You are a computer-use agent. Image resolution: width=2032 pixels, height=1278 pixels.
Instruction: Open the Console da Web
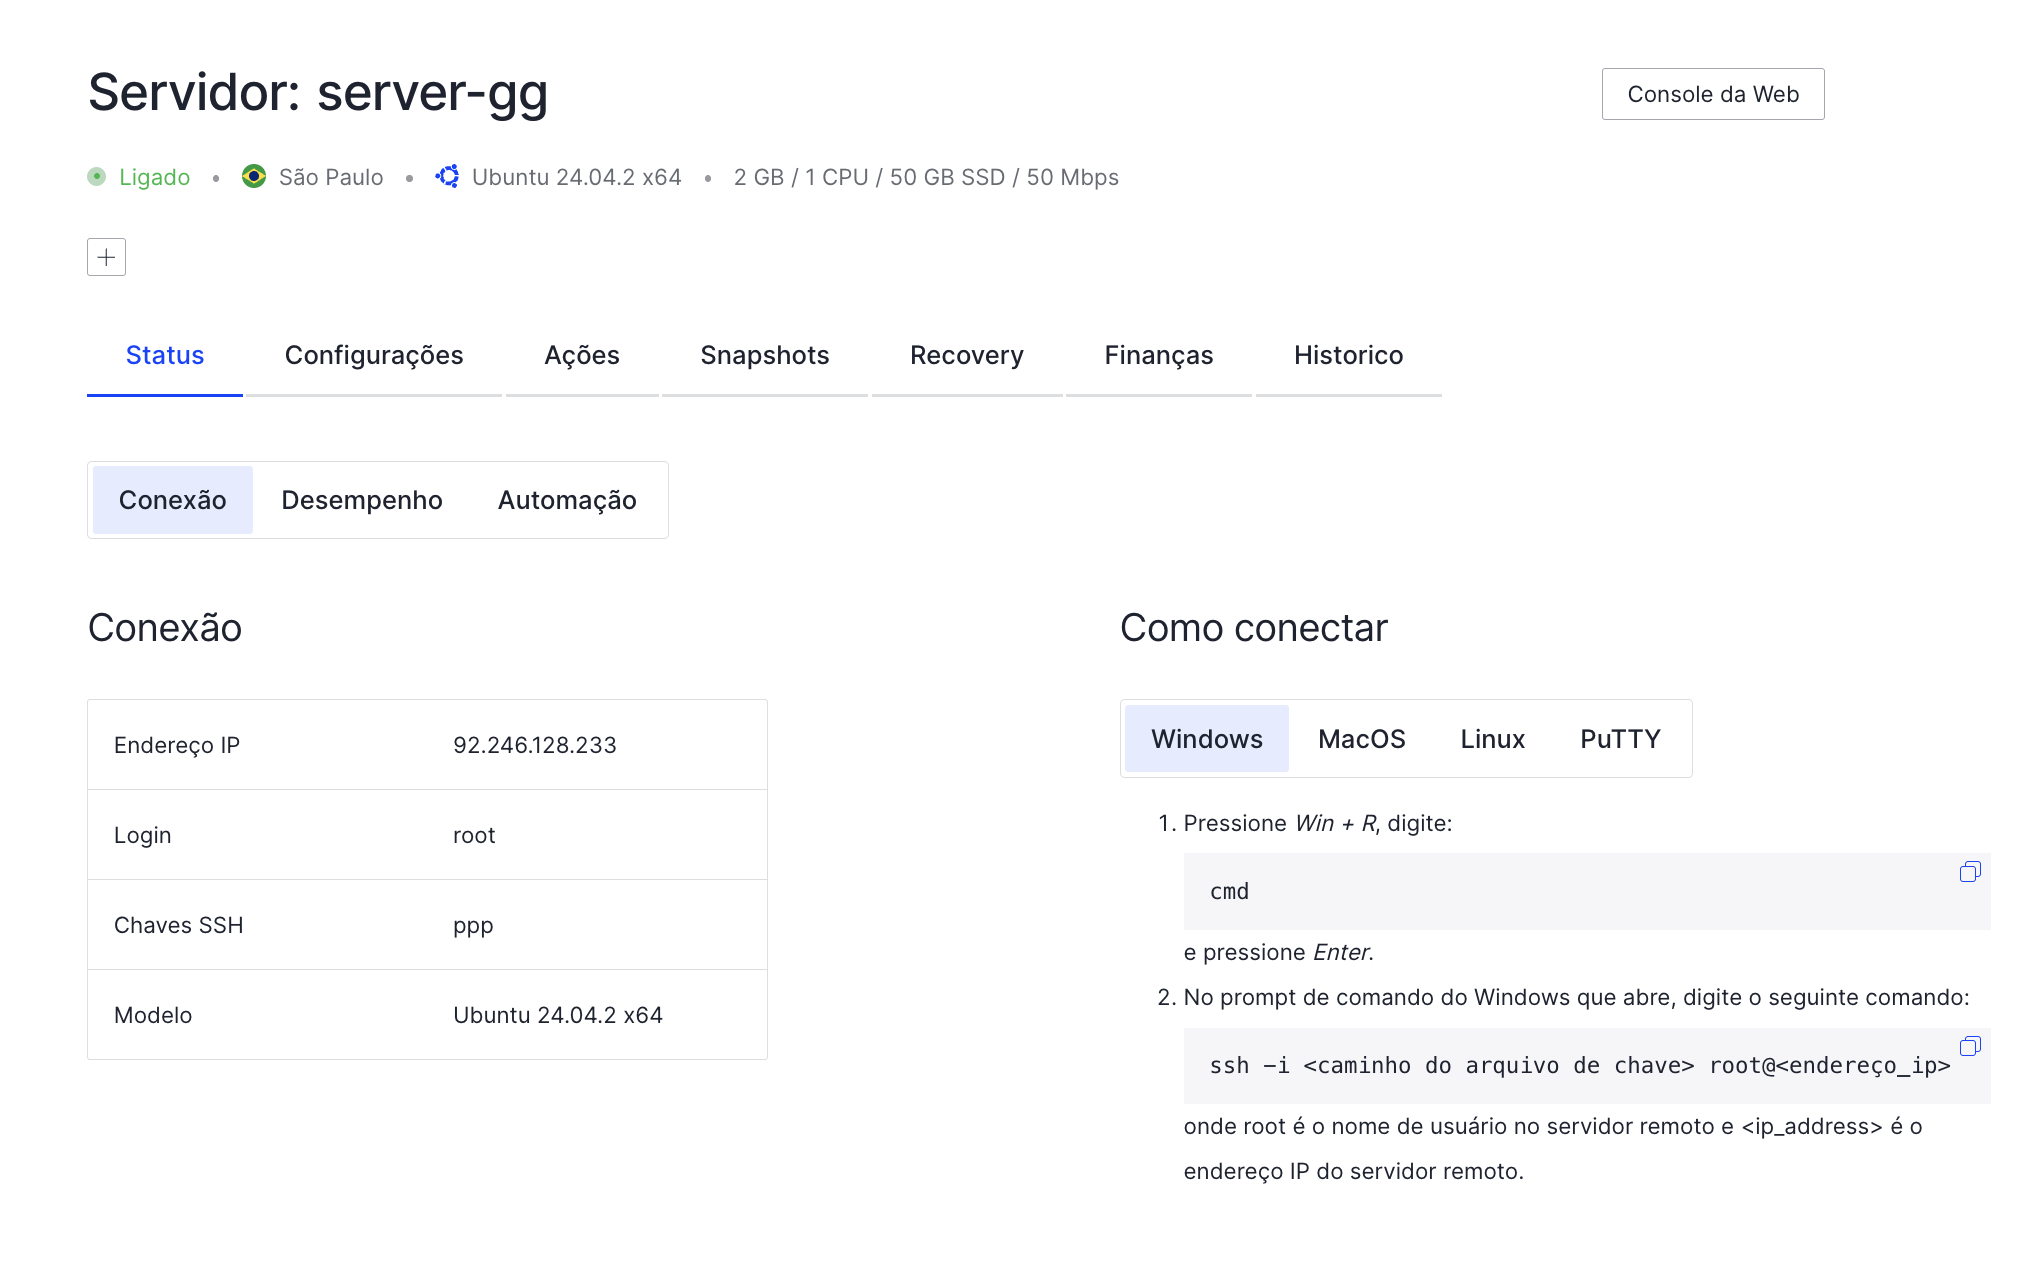tap(1712, 94)
